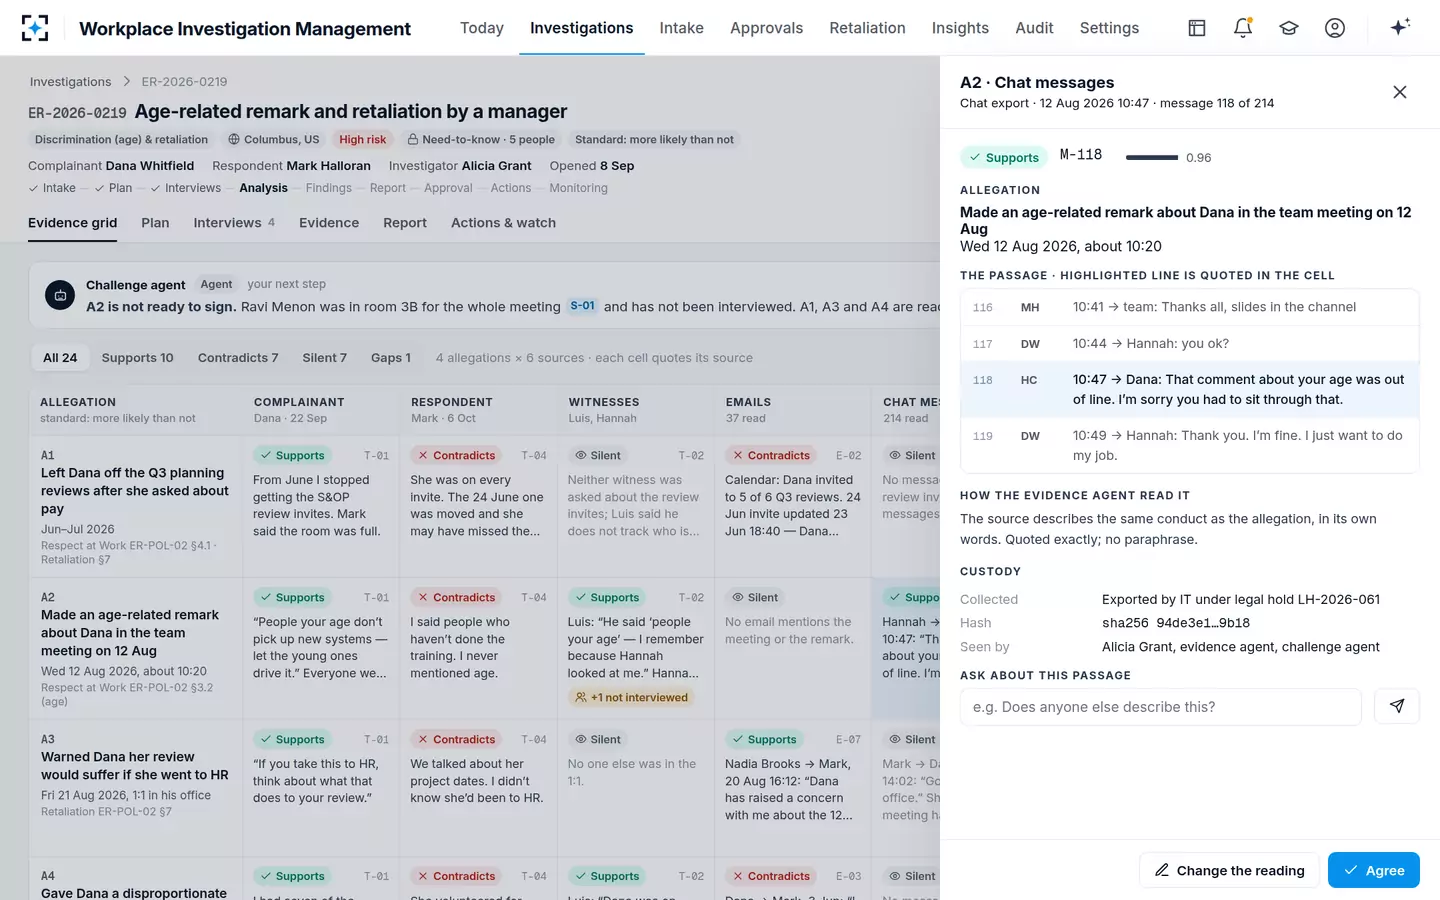Switch to the Intake tab

[681, 28]
